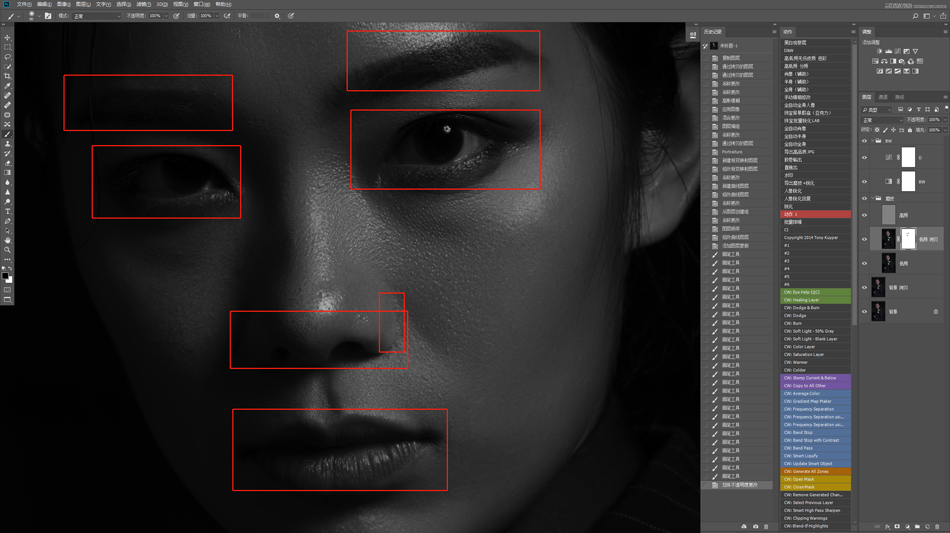The image size is (950, 533).
Task: Switch to the 通道 (Channels) tab
Action: (x=883, y=97)
